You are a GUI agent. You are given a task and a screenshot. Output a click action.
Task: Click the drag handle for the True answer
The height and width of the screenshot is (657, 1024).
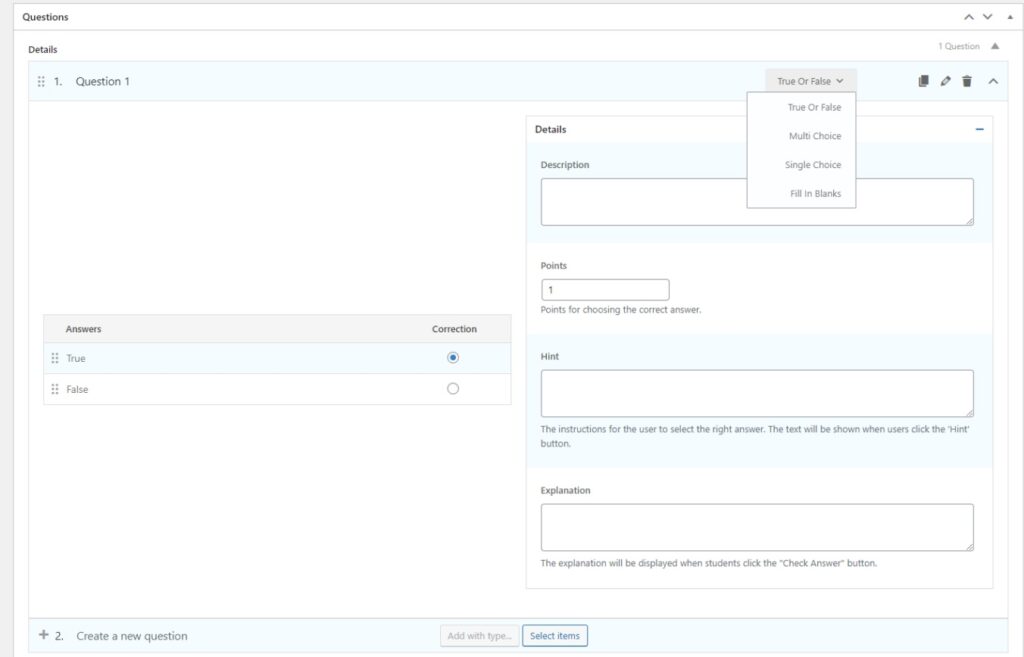[55, 358]
